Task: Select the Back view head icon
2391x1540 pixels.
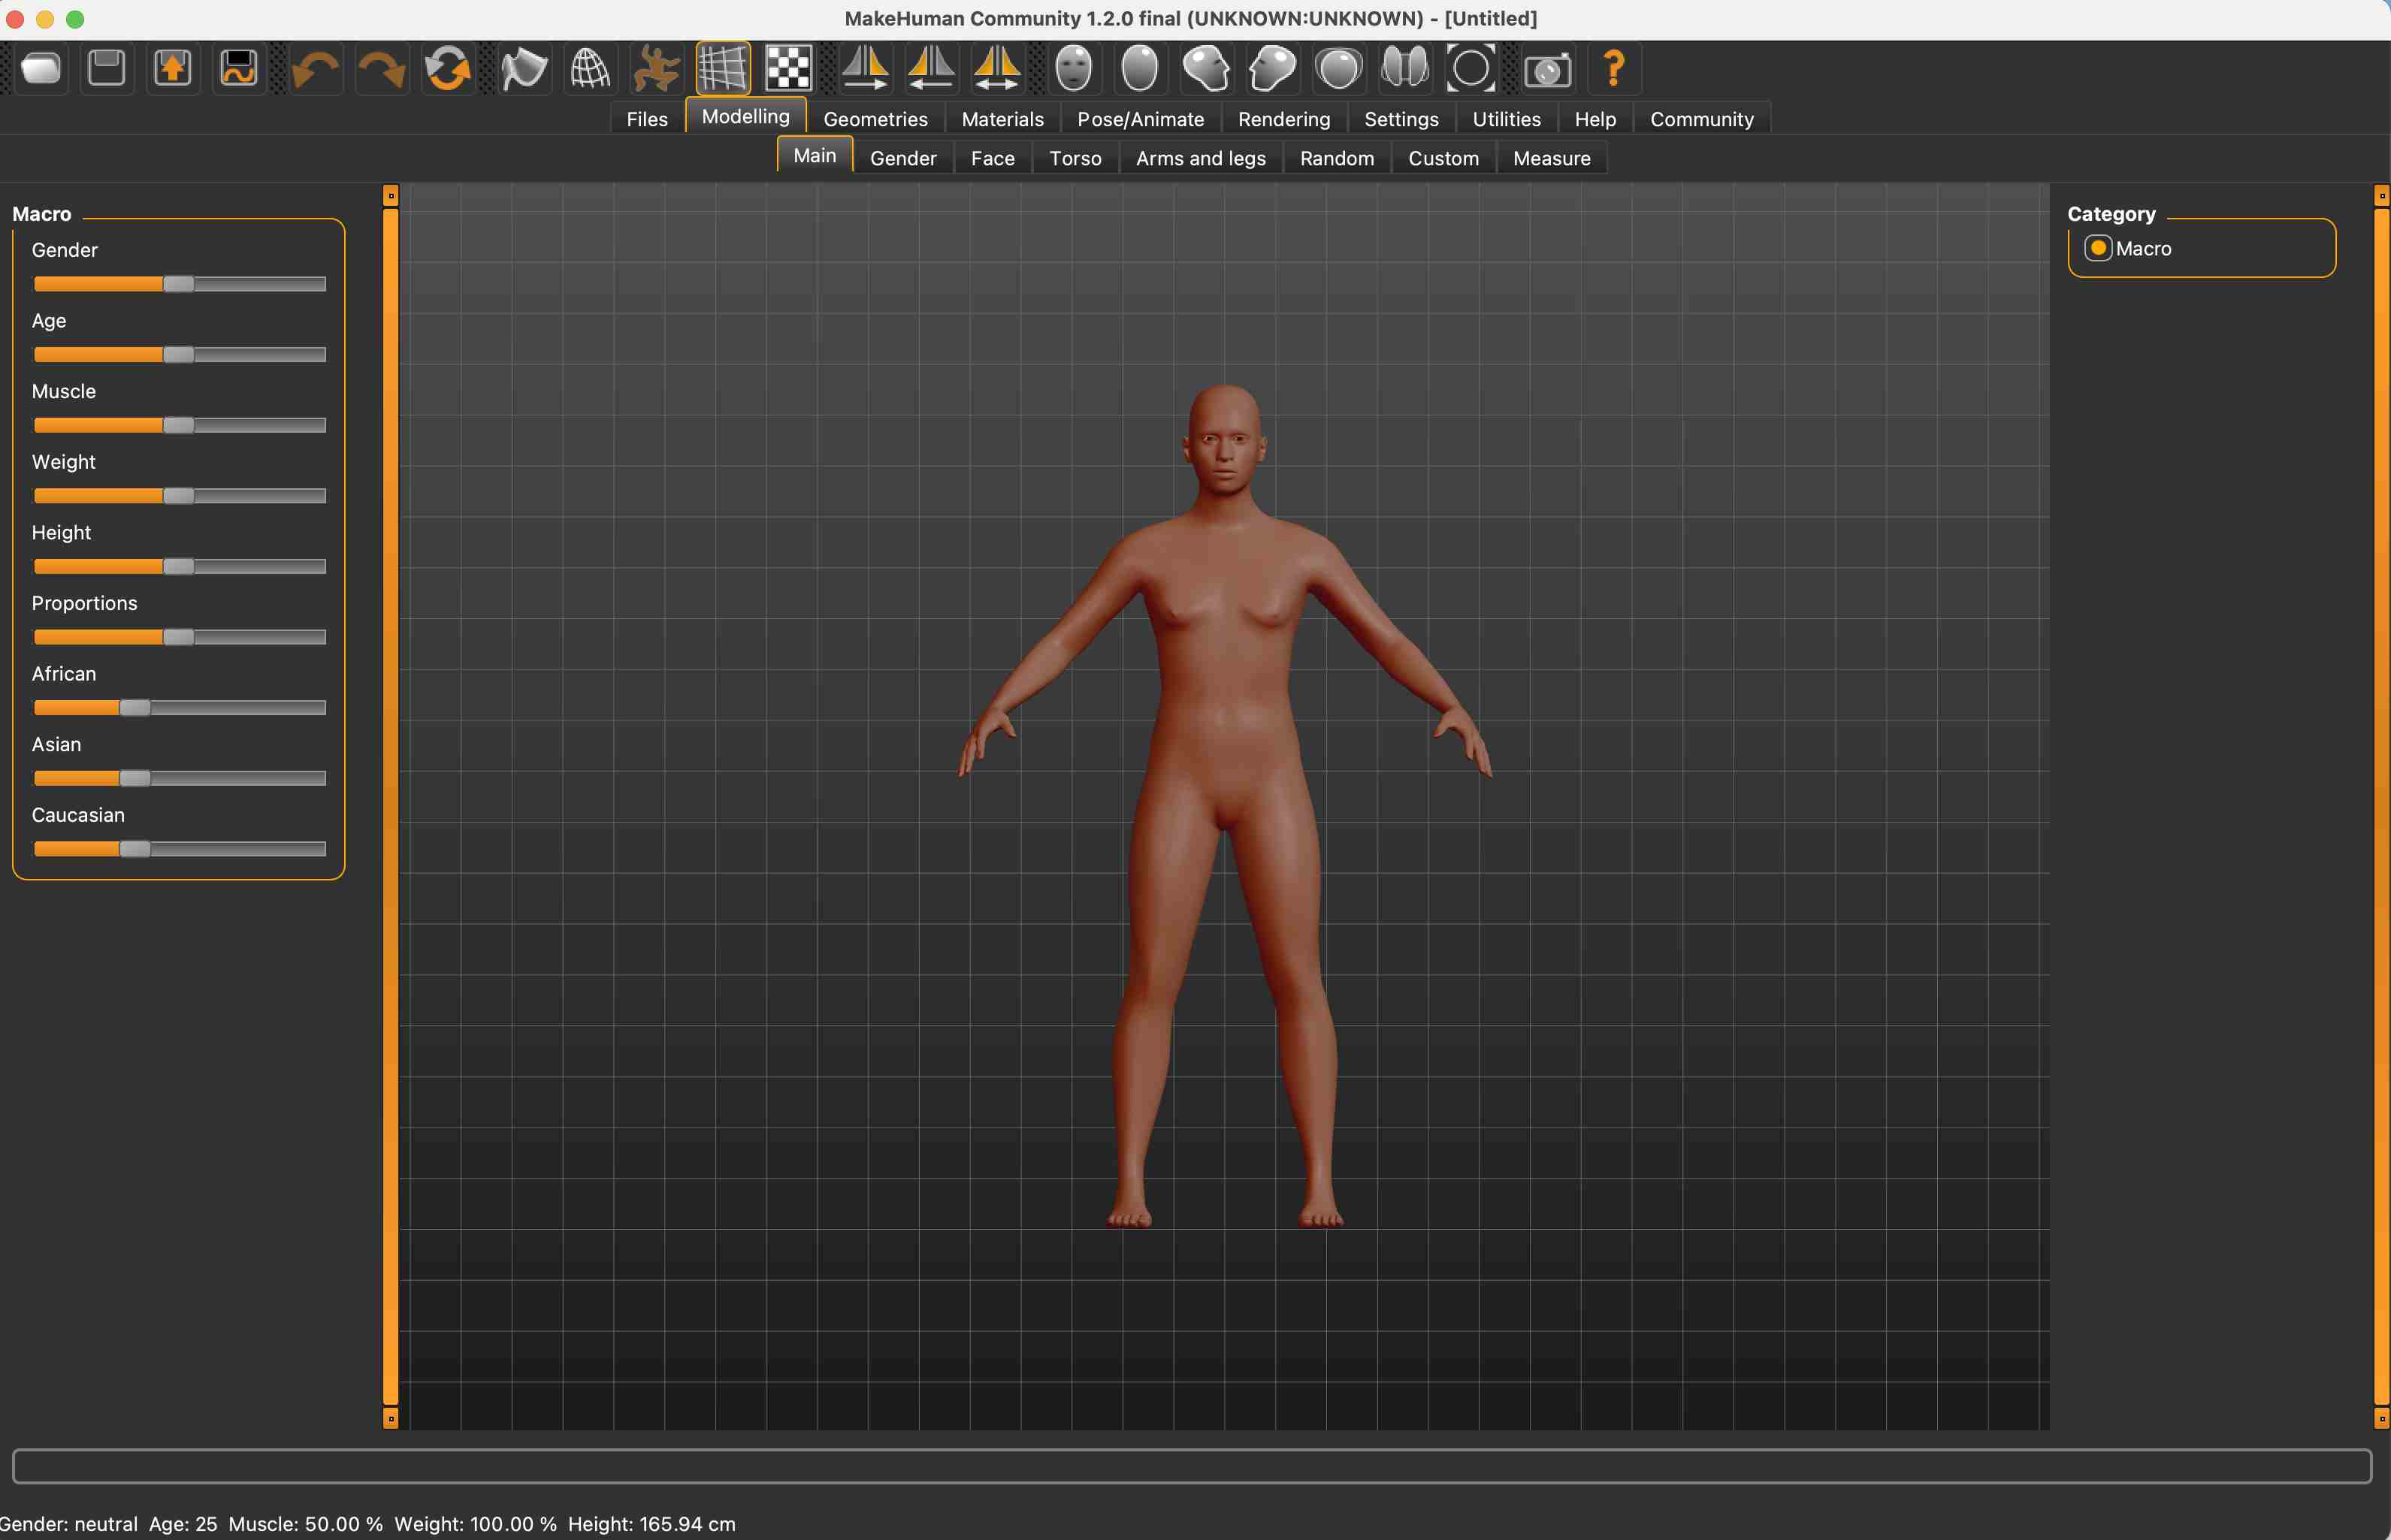Action: 1140,69
